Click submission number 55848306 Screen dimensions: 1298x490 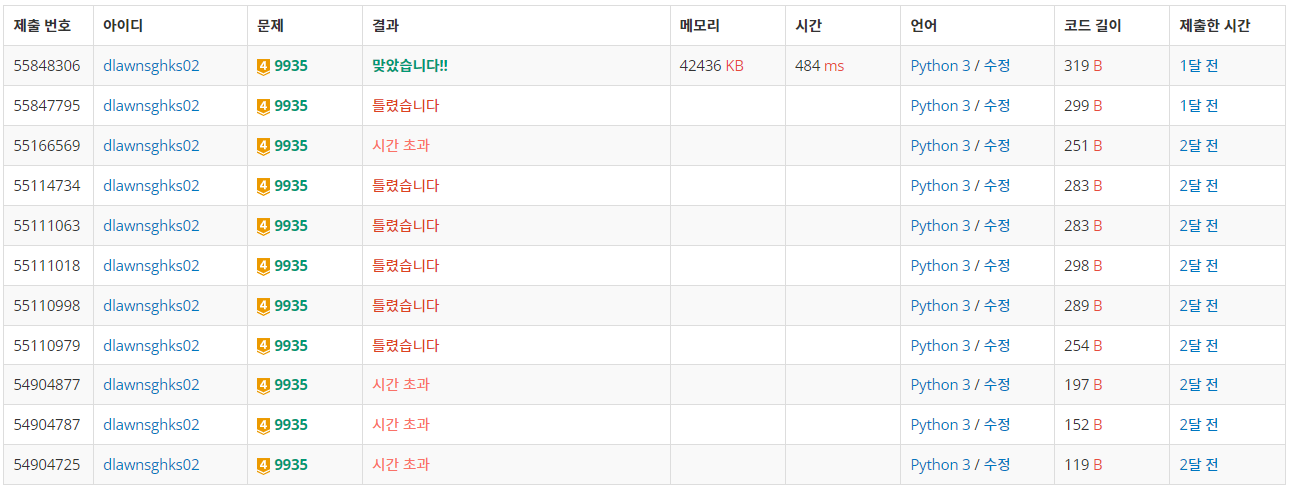(47, 66)
